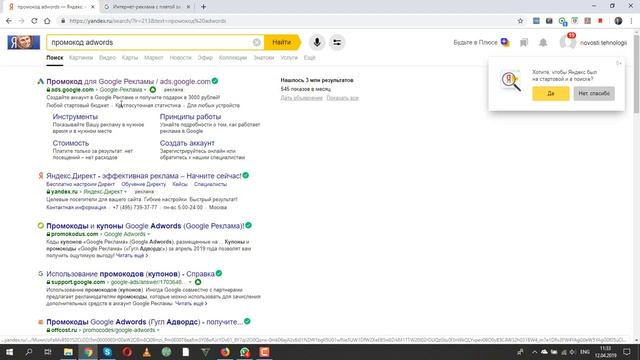Open the search settings sliders icon
This screenshot has height=360, width=640.
coord(337,42)
